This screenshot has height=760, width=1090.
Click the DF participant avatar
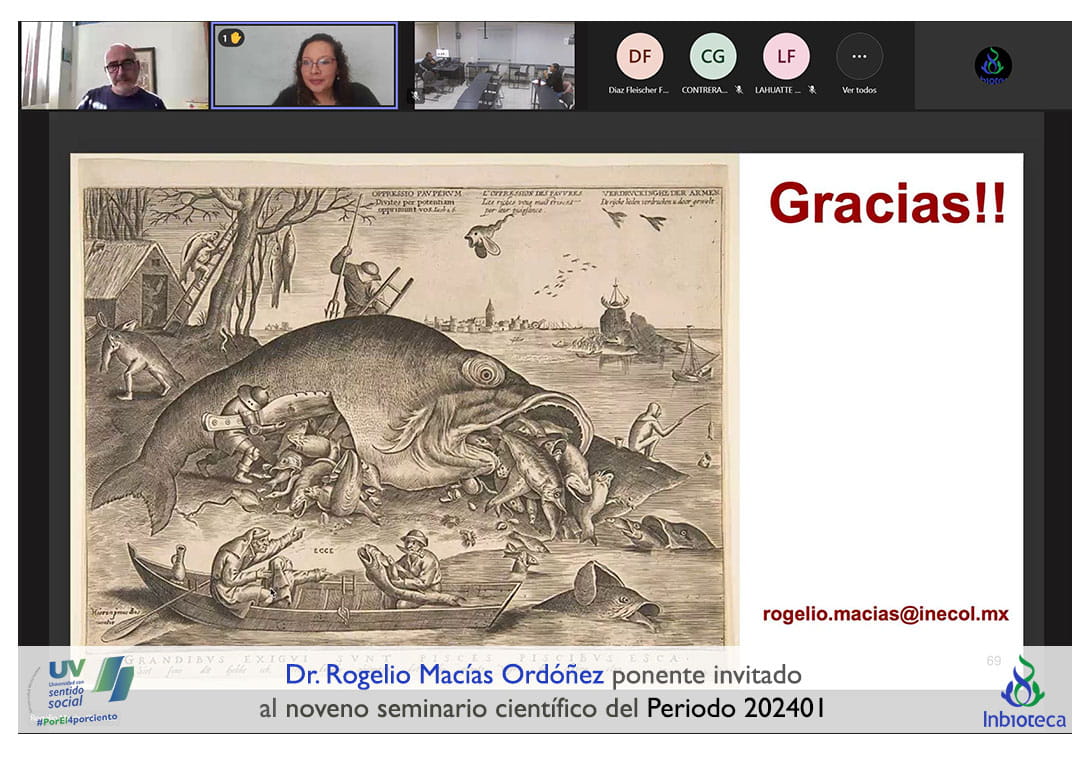(639, 56)
